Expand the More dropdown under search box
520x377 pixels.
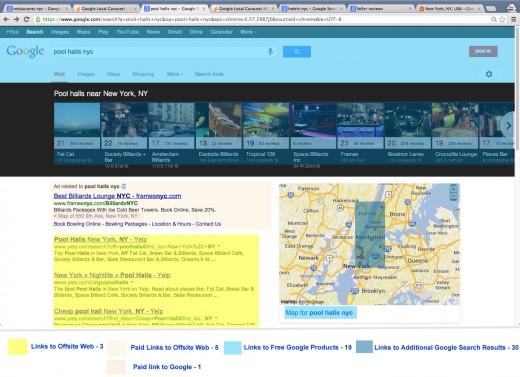175,74
